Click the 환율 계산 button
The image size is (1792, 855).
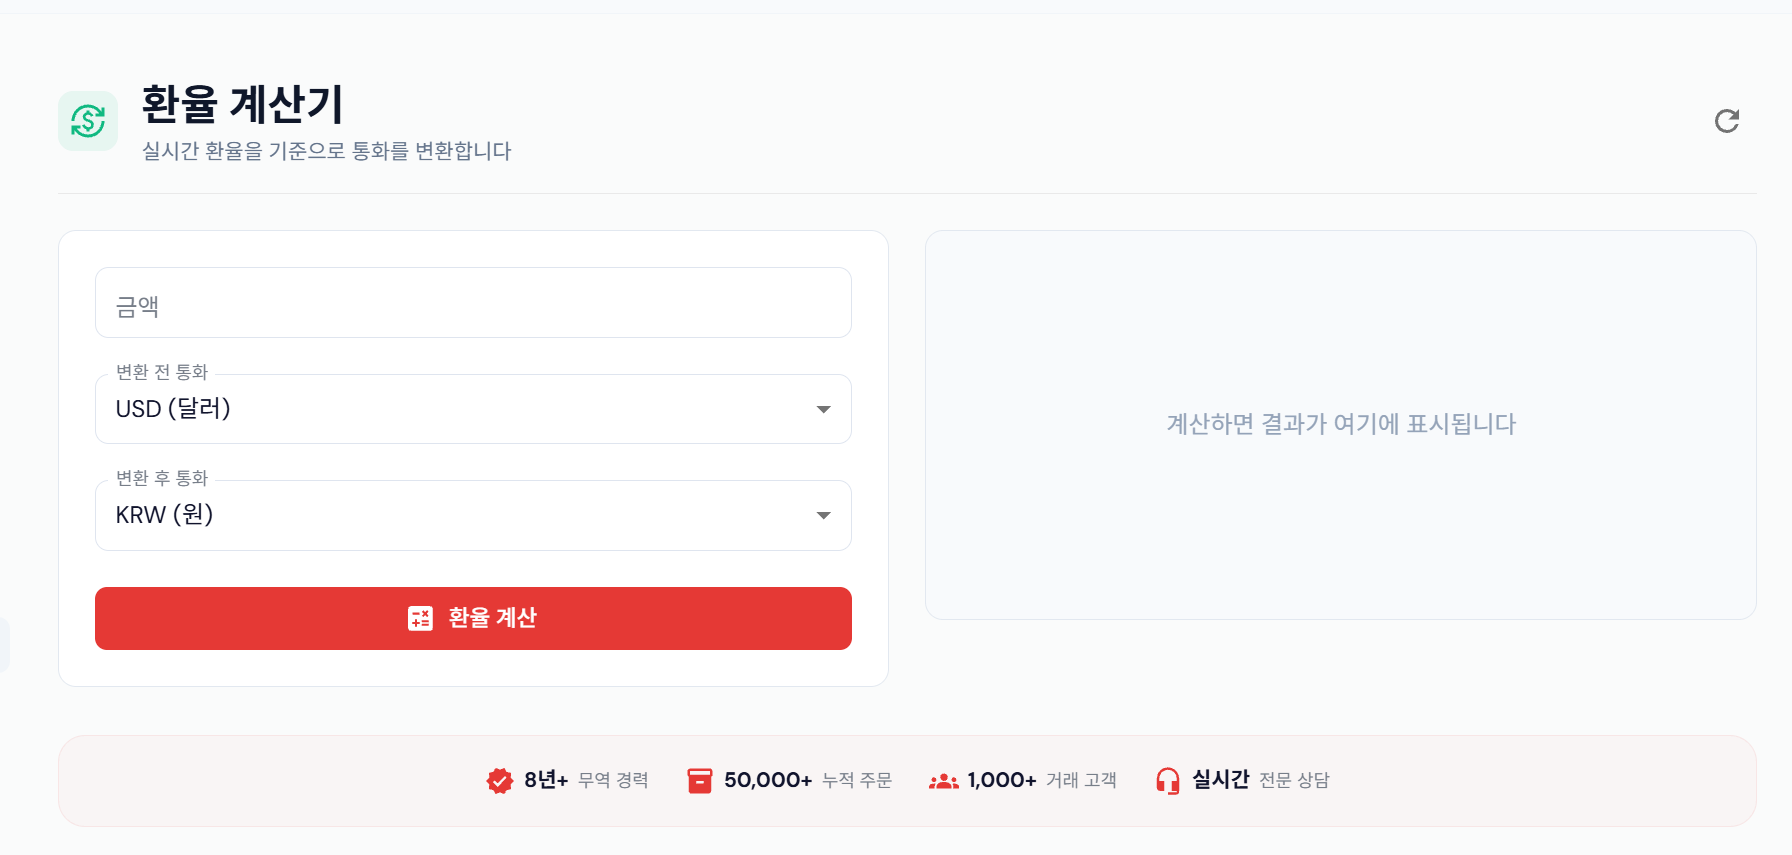tap(473, 618)
